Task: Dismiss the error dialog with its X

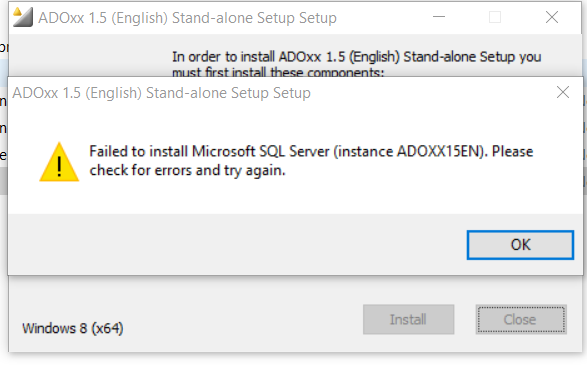Action: point(563,92)
